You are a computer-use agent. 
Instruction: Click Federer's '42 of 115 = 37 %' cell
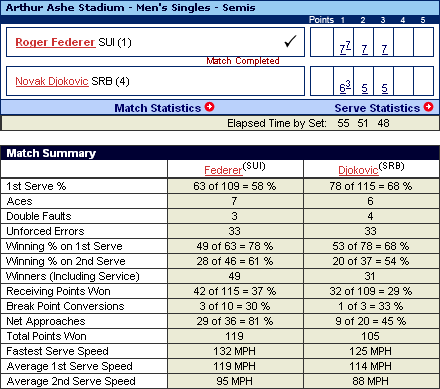pos(235,291)
